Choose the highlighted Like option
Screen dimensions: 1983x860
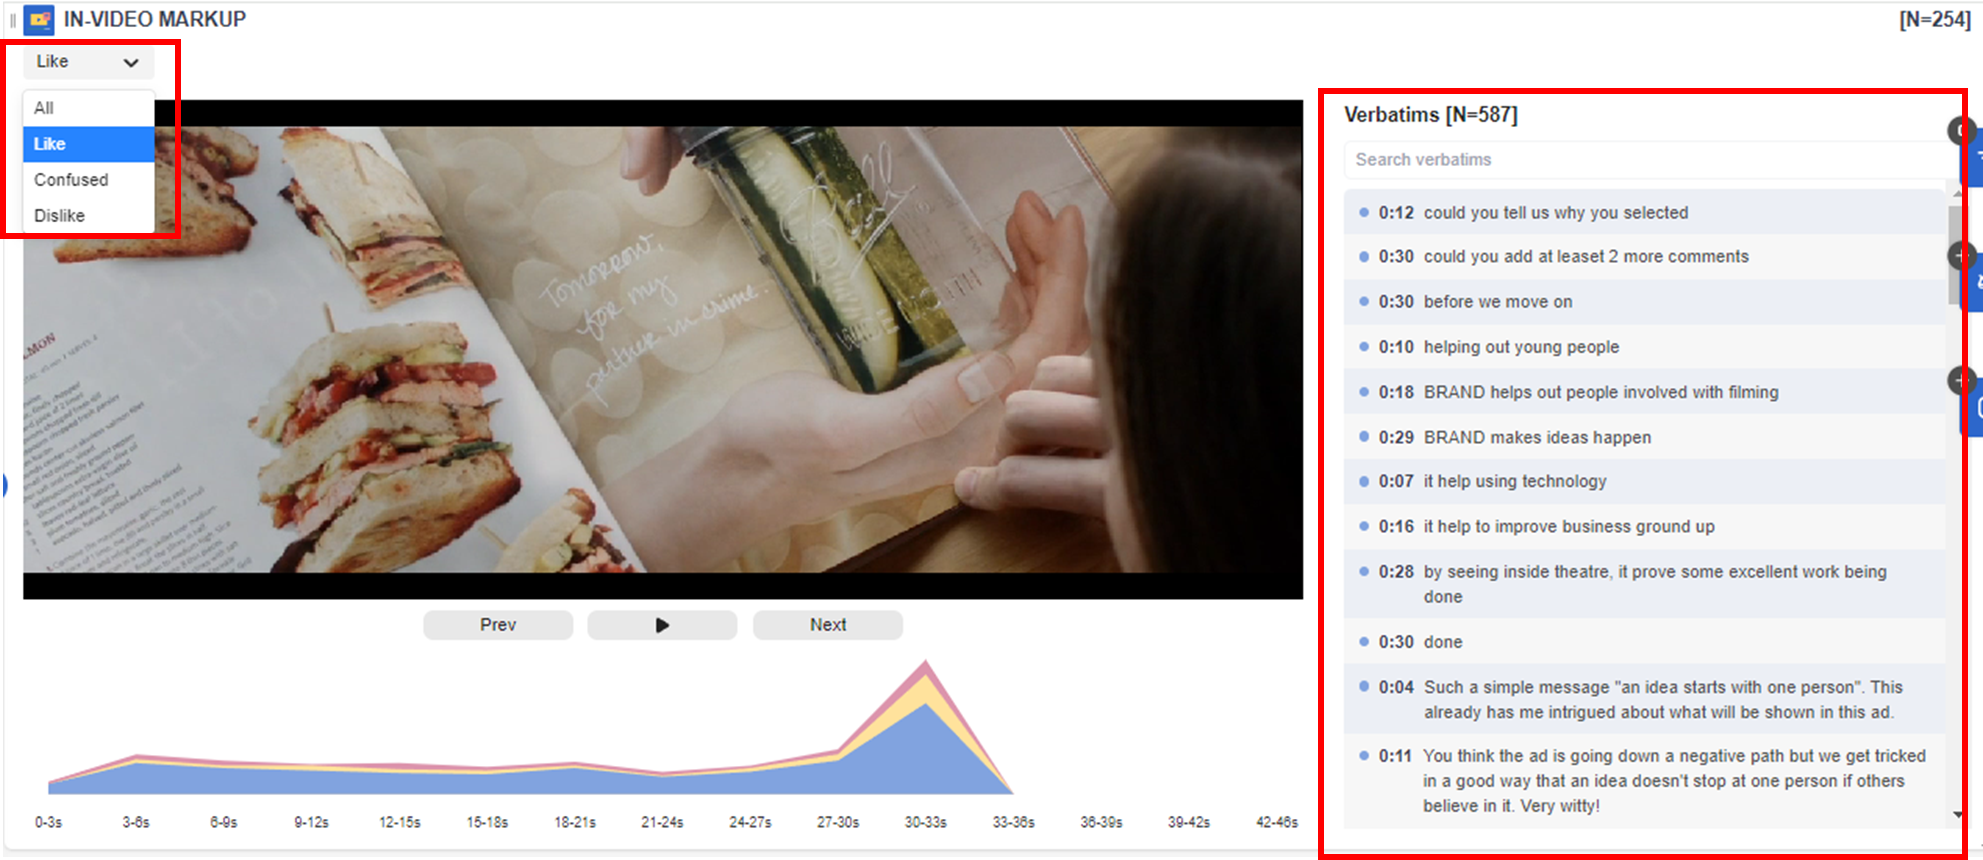coord(88,144)
